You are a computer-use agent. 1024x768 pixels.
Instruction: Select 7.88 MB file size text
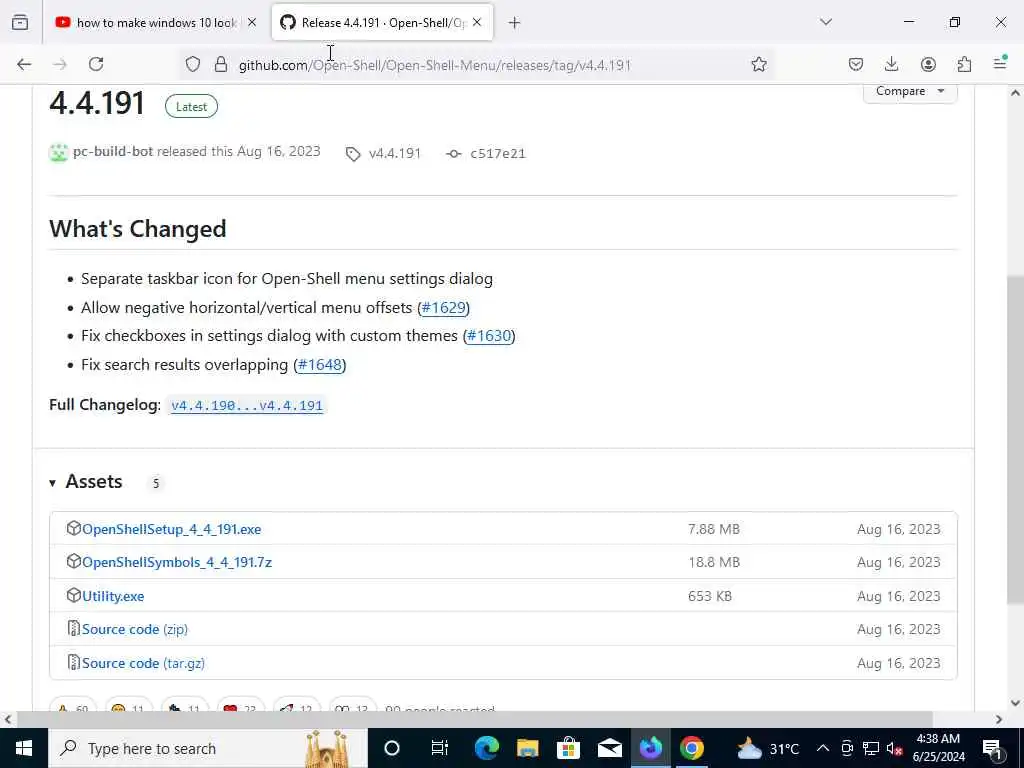point(714,530)
